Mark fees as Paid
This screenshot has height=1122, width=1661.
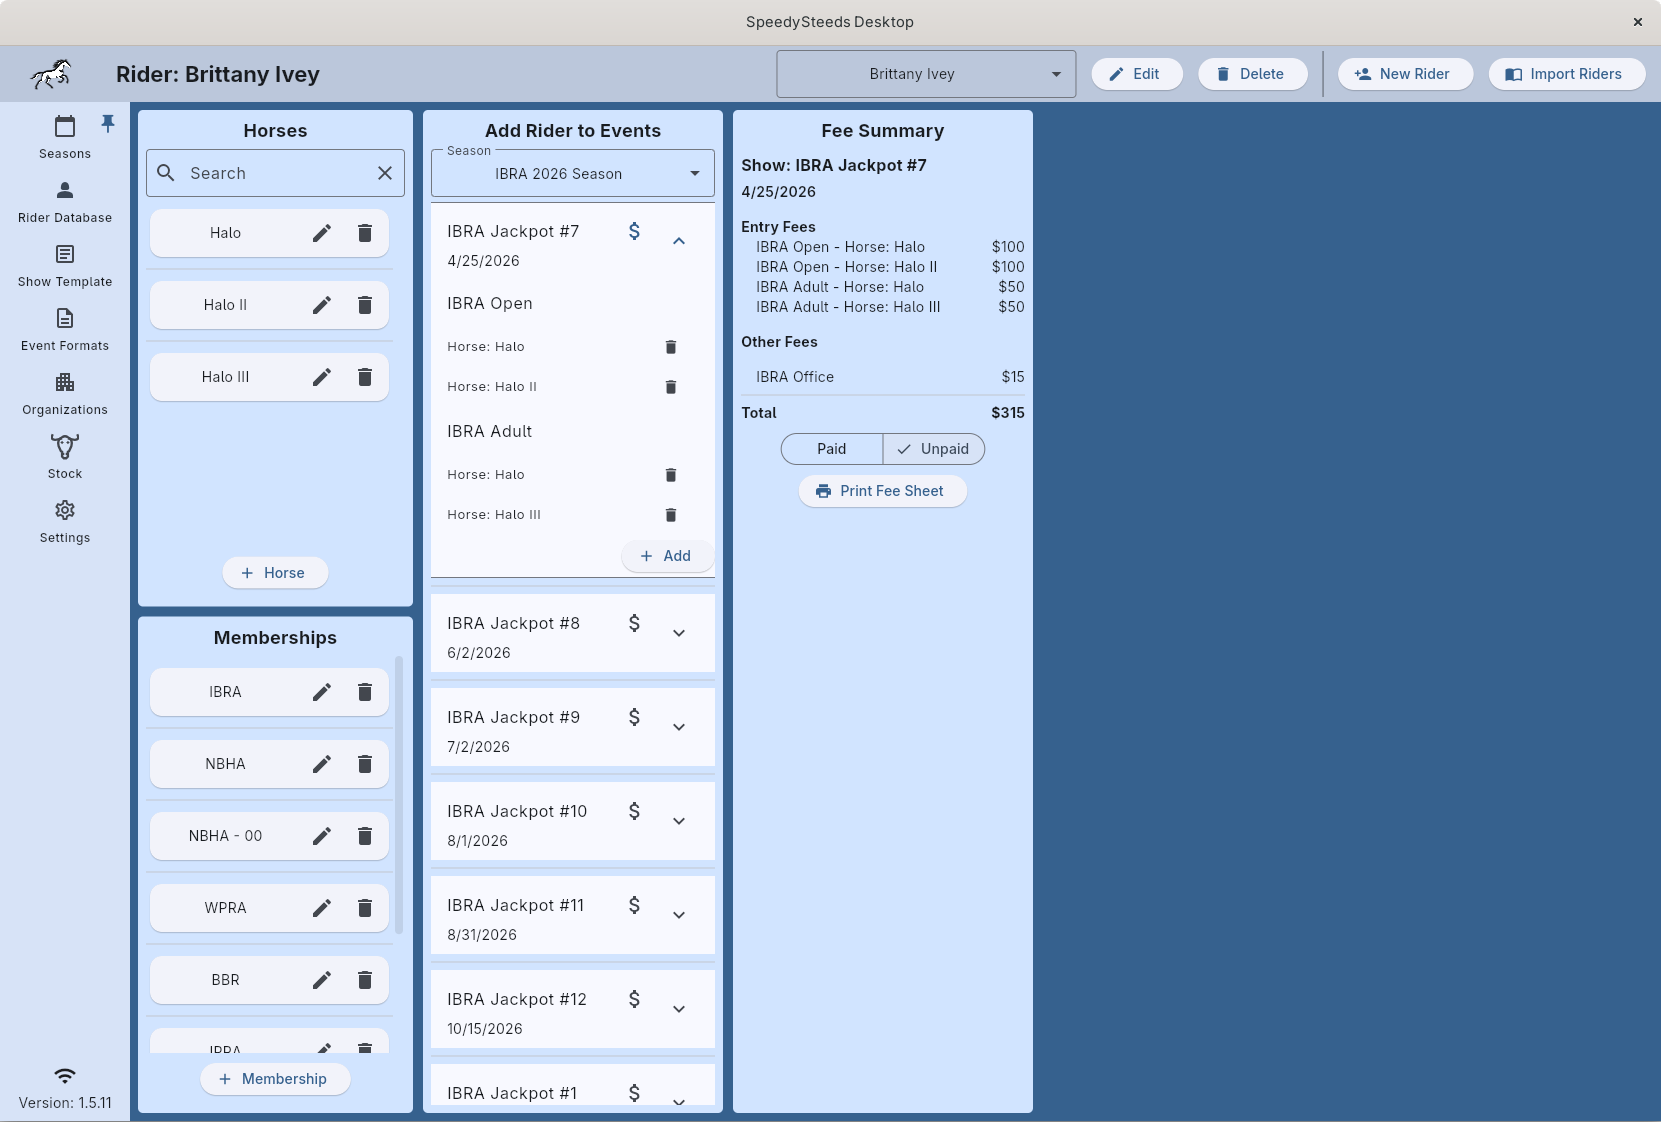pos(832,449)
